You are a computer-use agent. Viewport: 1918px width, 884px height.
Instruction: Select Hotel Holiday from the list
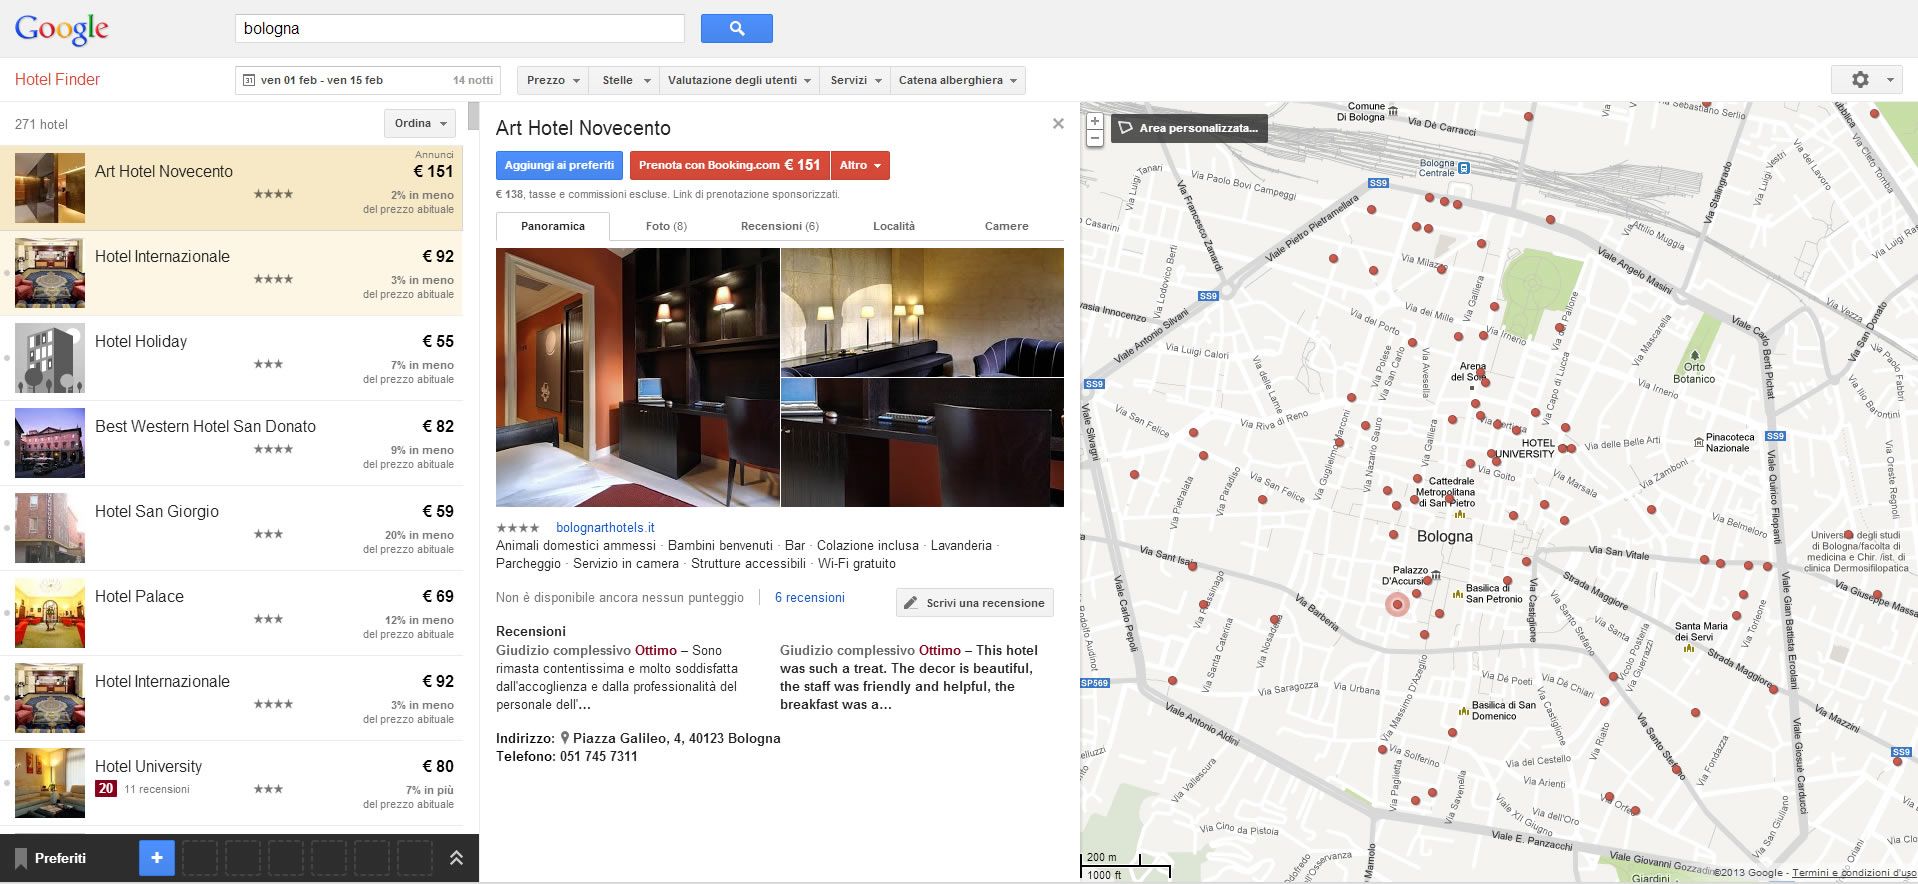coord(141,342)
